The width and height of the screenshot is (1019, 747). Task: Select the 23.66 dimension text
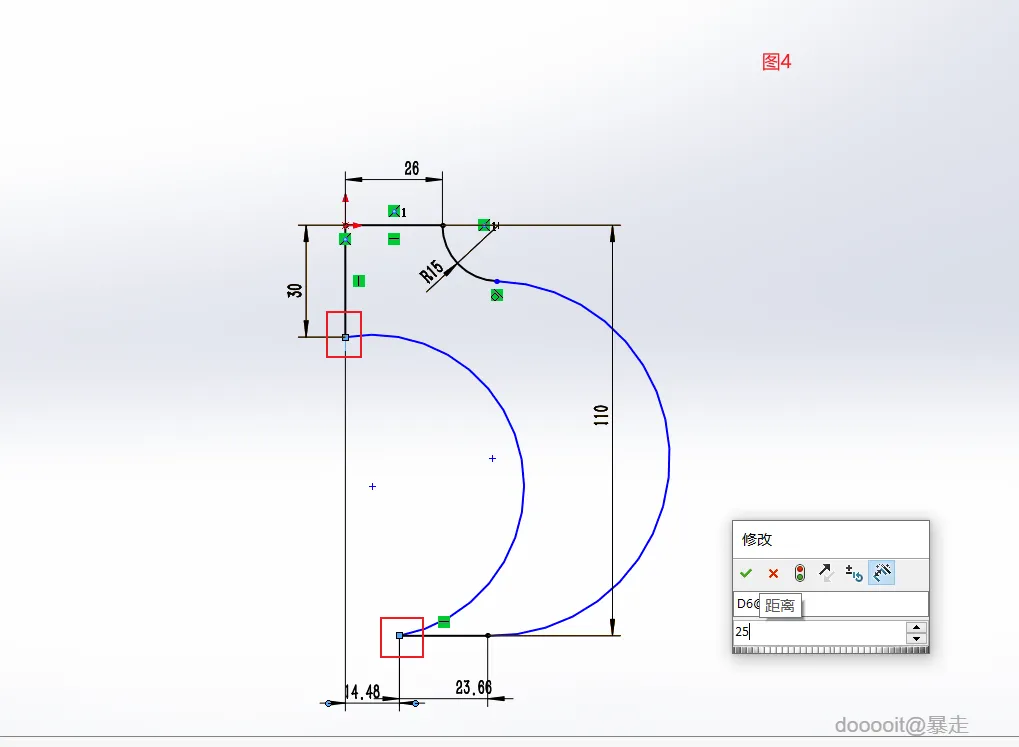pos(474,687)
